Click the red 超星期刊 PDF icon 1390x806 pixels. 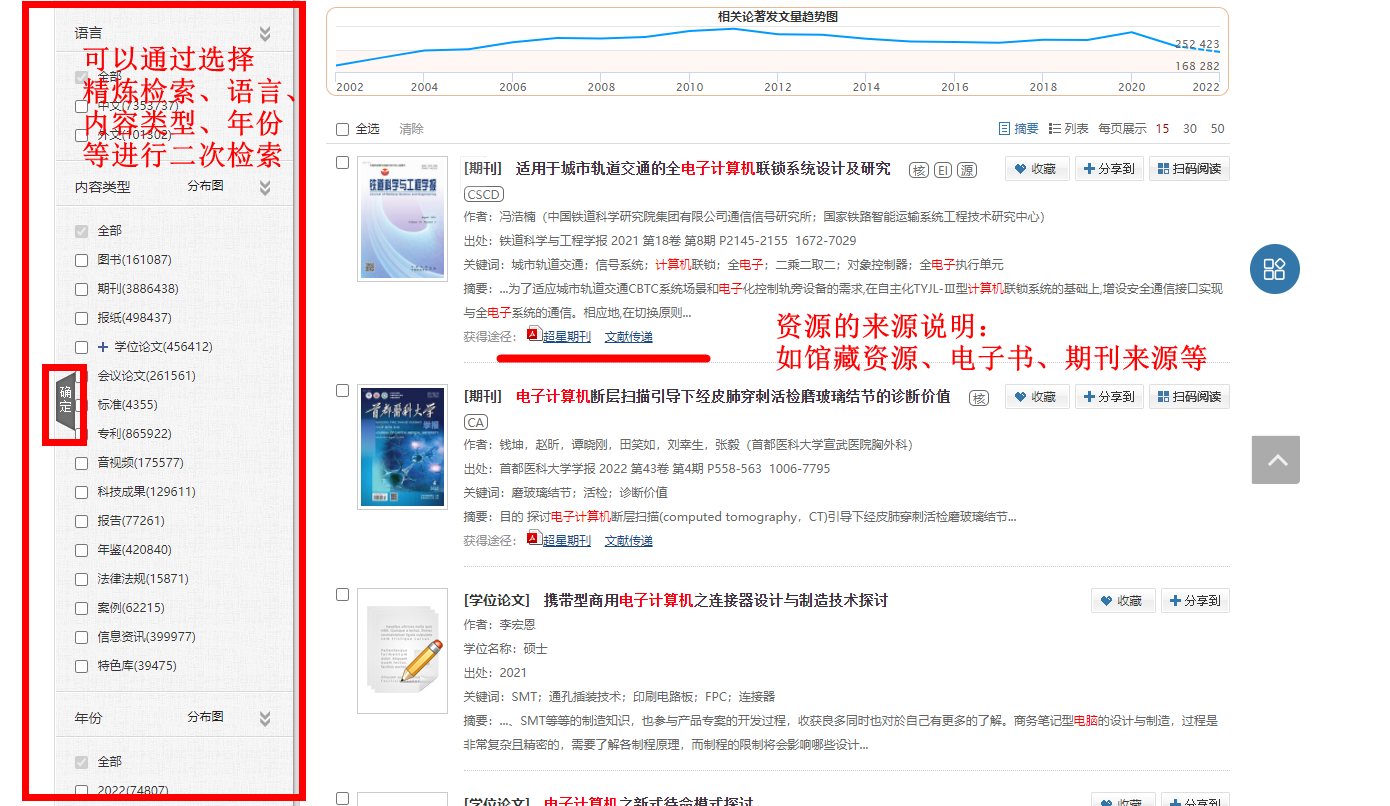point(533,333)
